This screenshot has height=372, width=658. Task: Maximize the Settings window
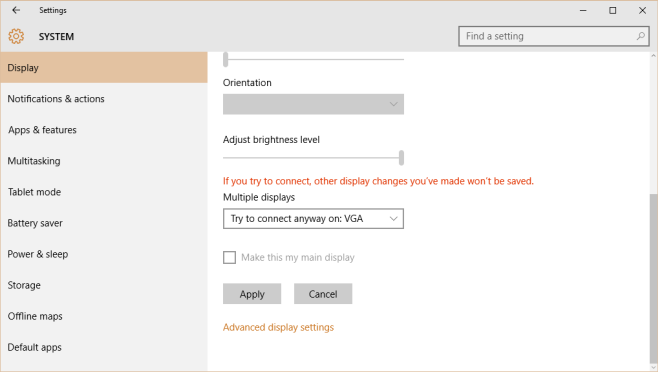[613, 10]
